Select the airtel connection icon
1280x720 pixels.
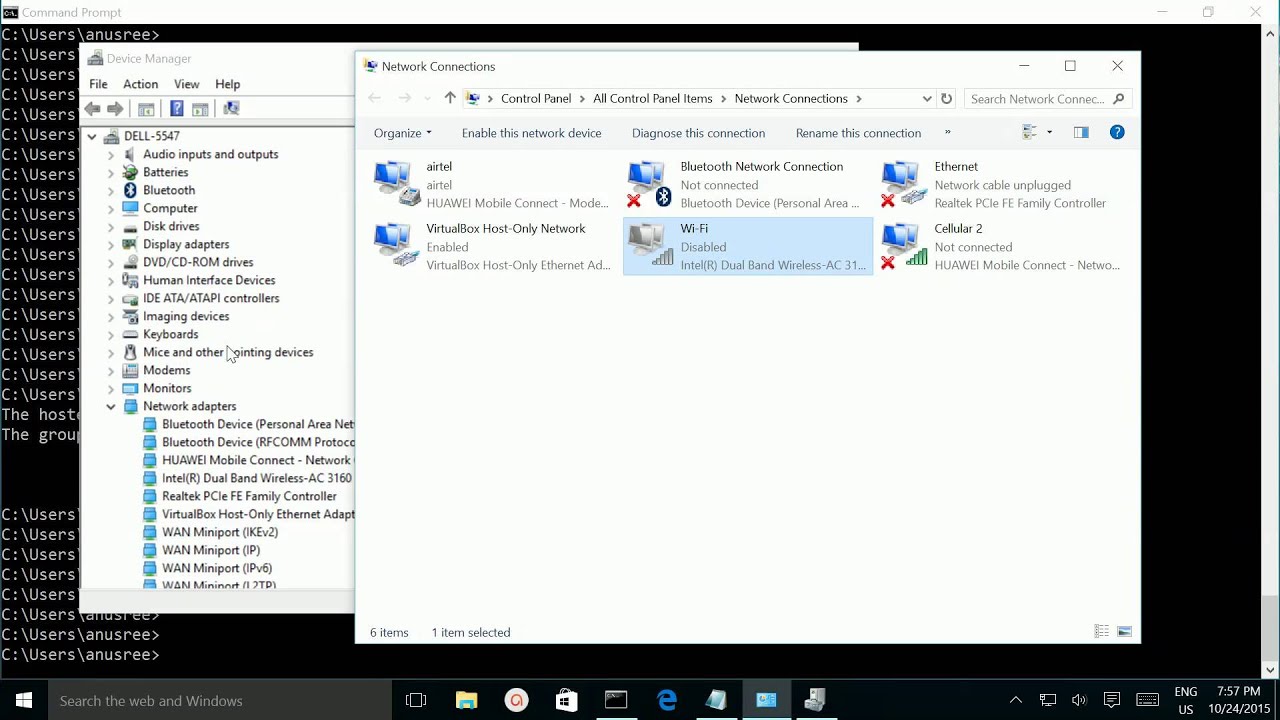(397, 184)
